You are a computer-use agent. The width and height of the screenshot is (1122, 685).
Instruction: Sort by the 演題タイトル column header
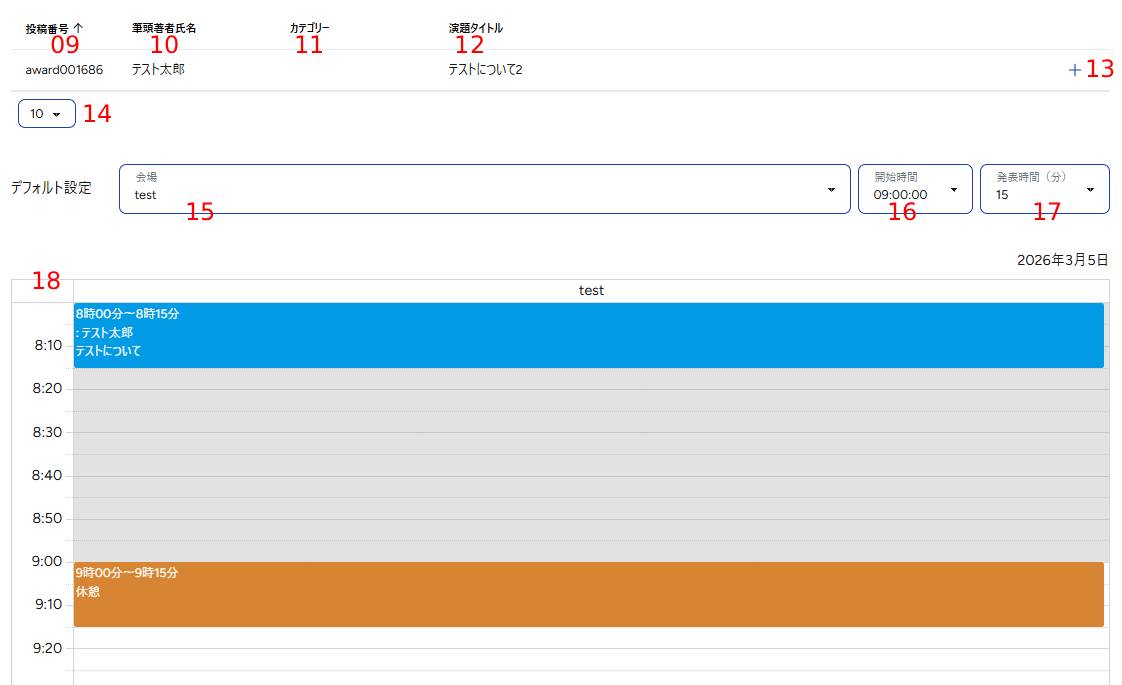pos(476,28)
